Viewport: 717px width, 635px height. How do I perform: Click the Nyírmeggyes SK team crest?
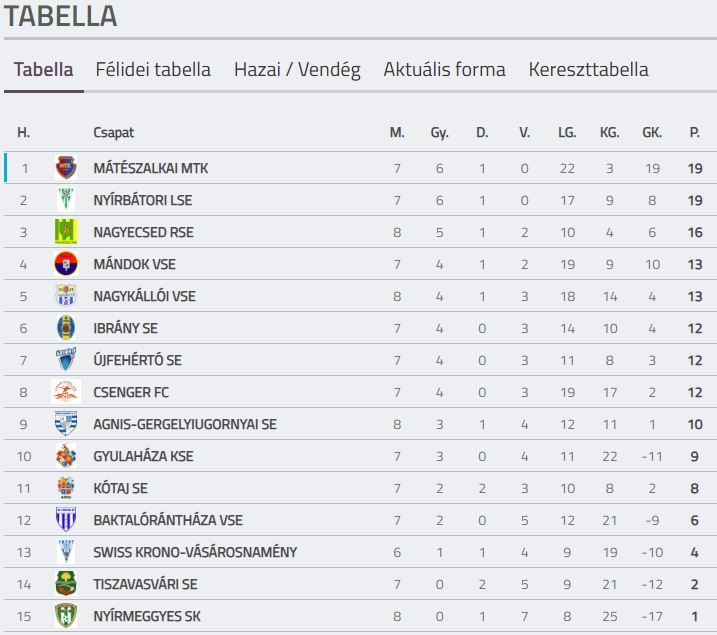(x=66, y=616)
